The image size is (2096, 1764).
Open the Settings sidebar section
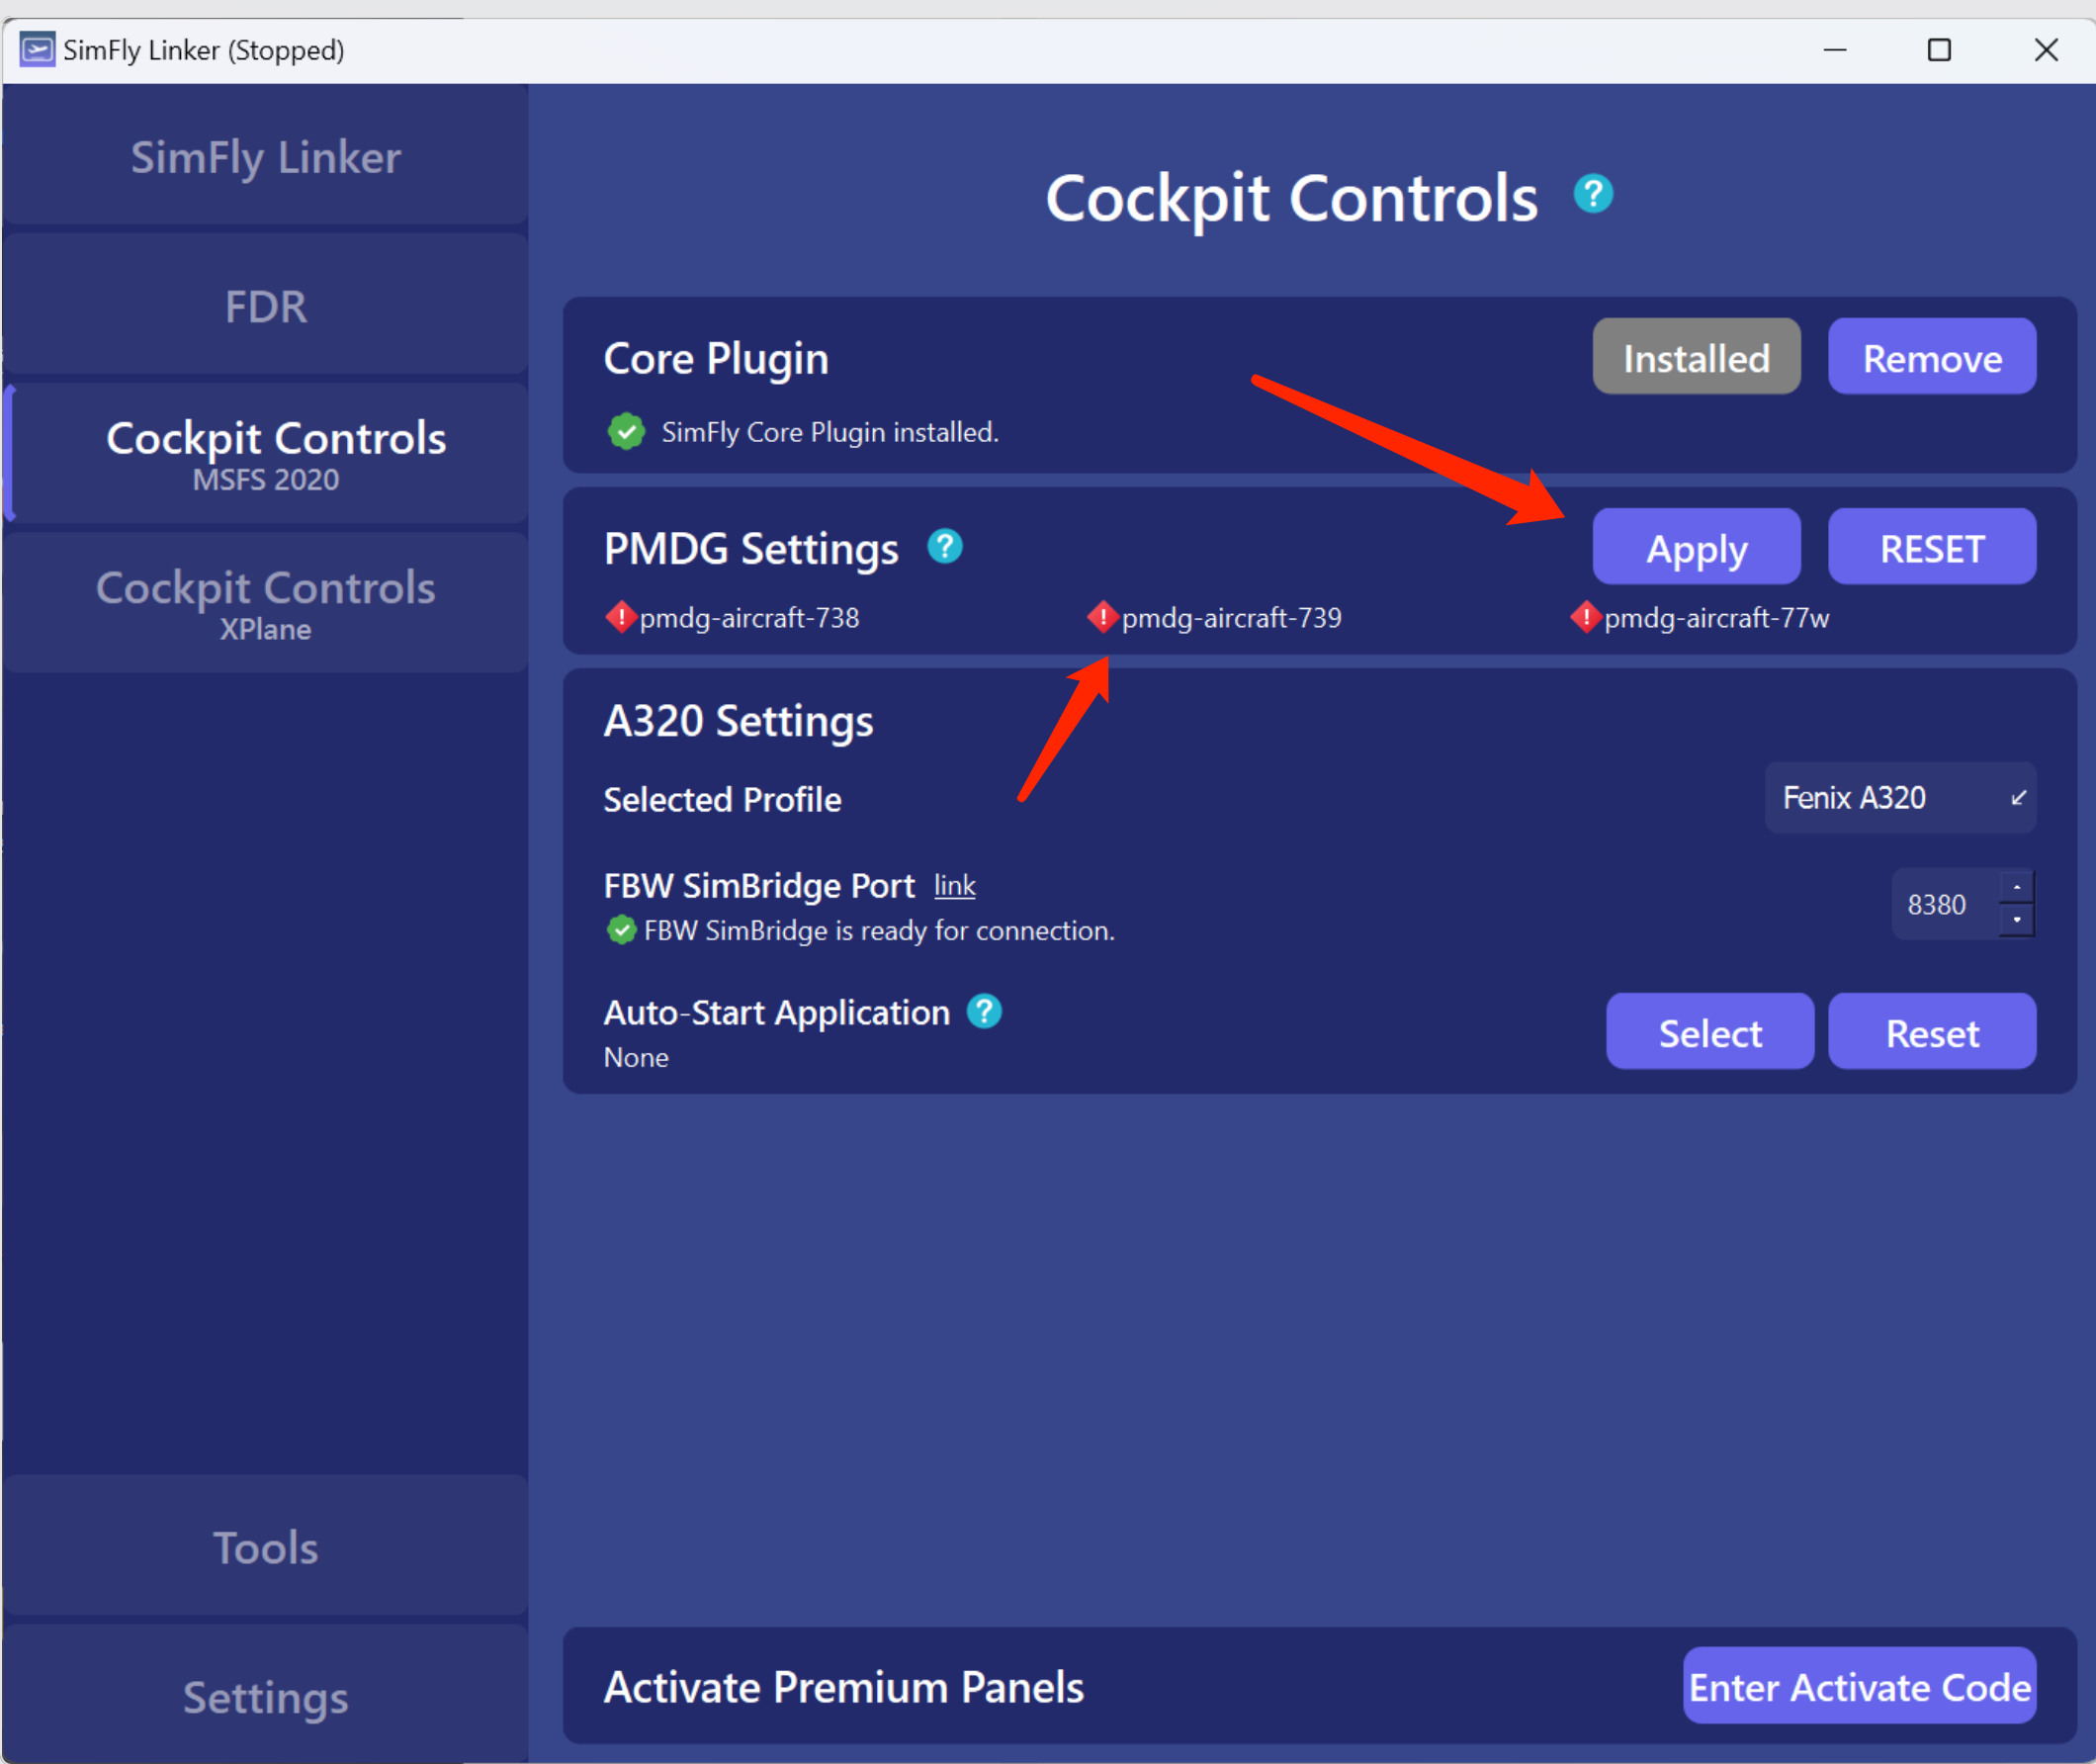[x=265, y=1697]
